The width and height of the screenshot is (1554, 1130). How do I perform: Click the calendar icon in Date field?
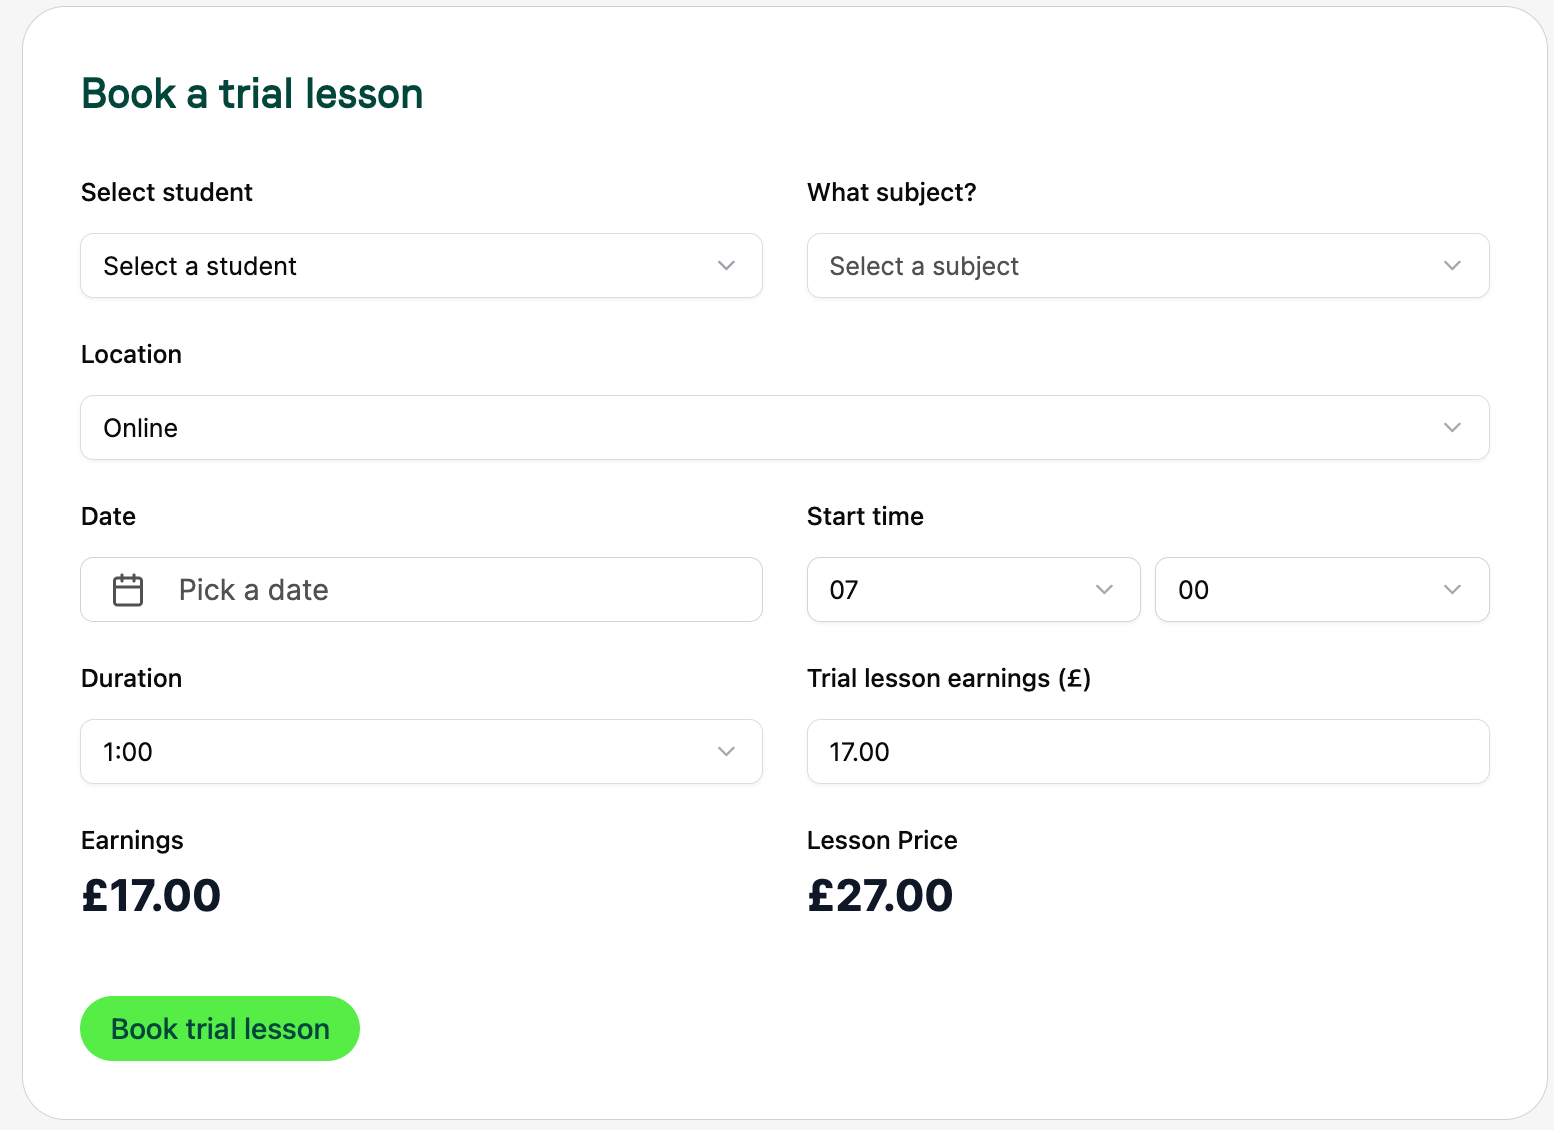coord(128,590)
